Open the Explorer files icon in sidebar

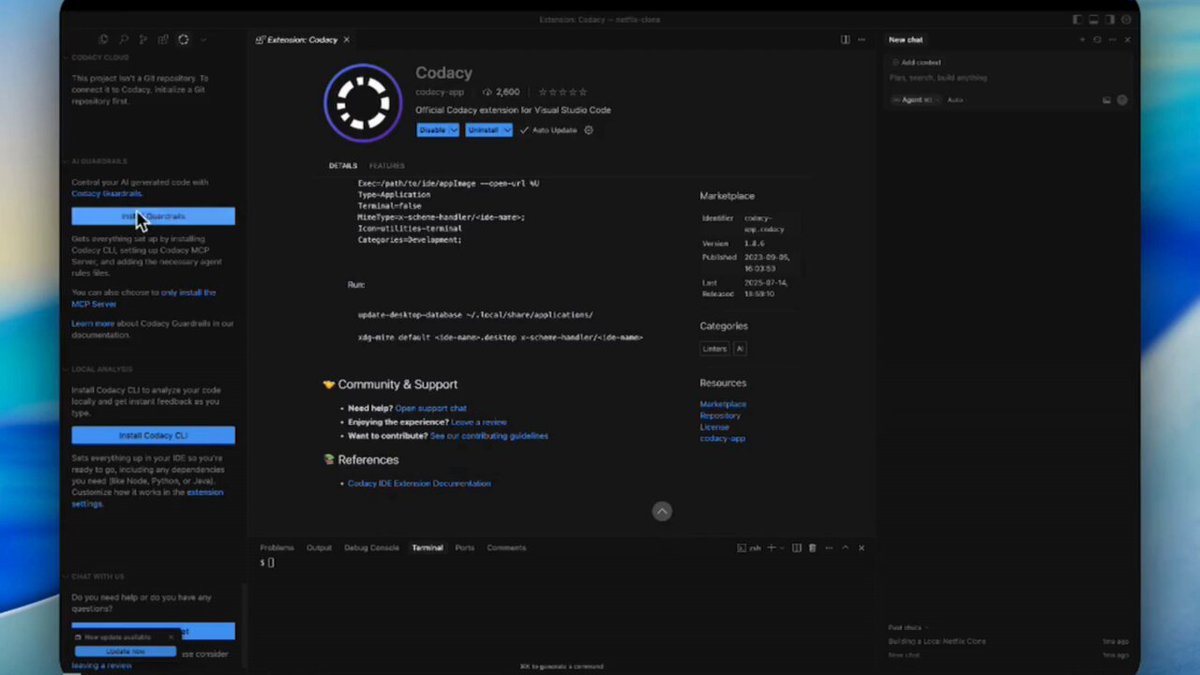(103, 40)
